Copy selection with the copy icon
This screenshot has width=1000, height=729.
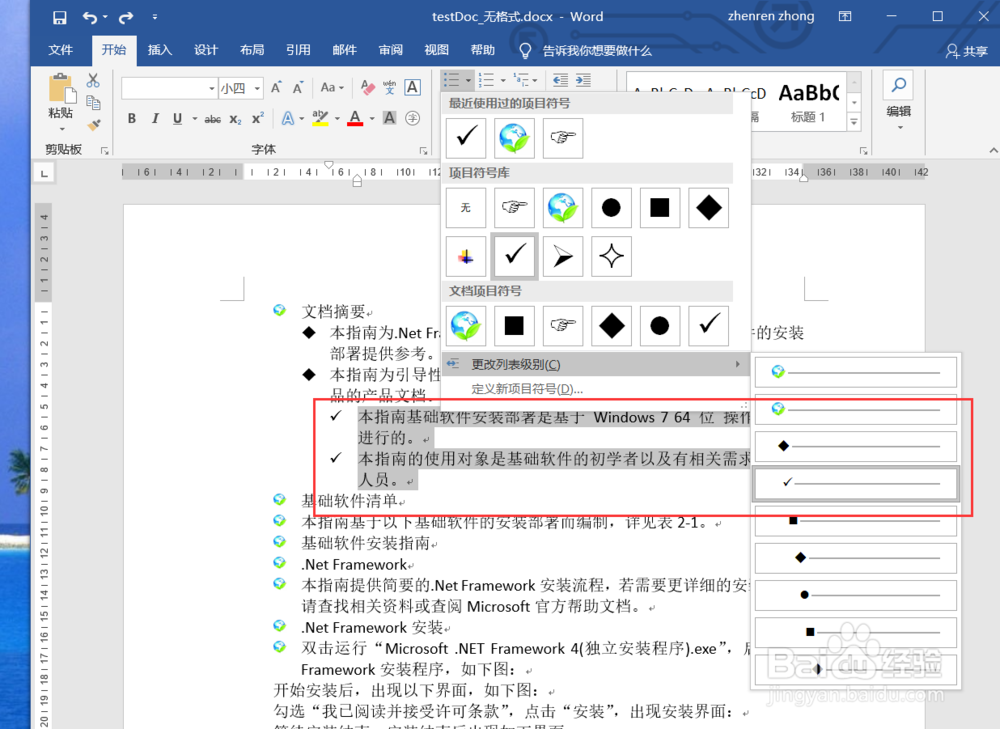(93, 102)
